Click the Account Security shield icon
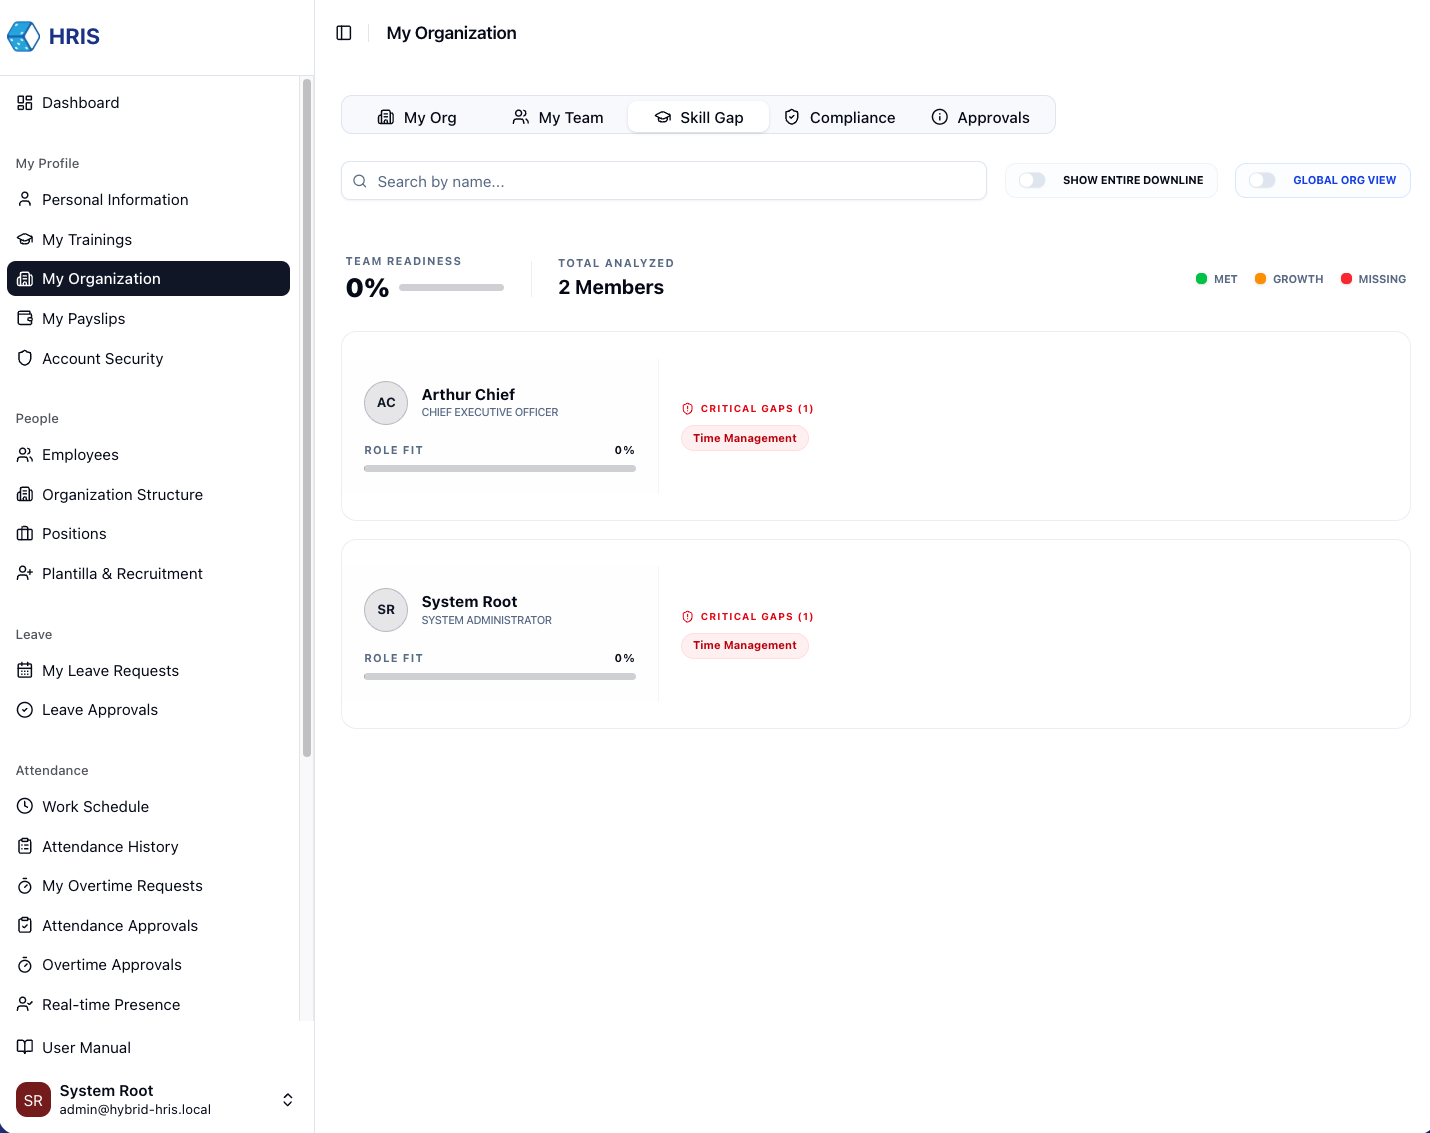Screen dimensions: 1430x1133 click(25, 358)
